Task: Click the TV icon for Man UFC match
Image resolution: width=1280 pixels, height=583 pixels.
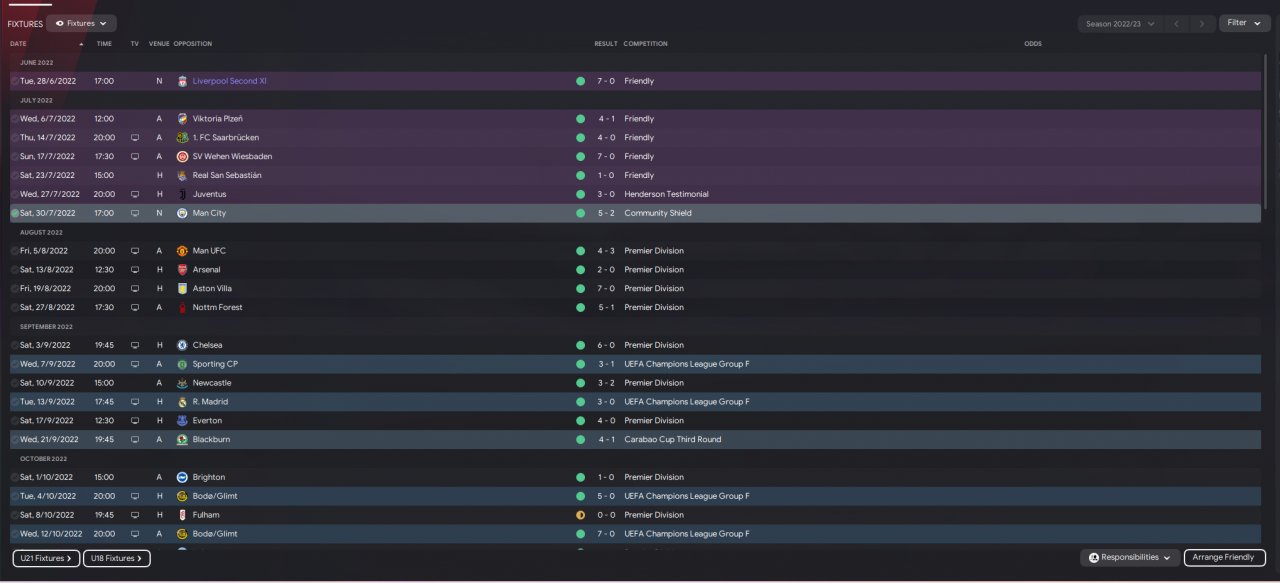Action: pyautogui.click(x=135, y=251)
